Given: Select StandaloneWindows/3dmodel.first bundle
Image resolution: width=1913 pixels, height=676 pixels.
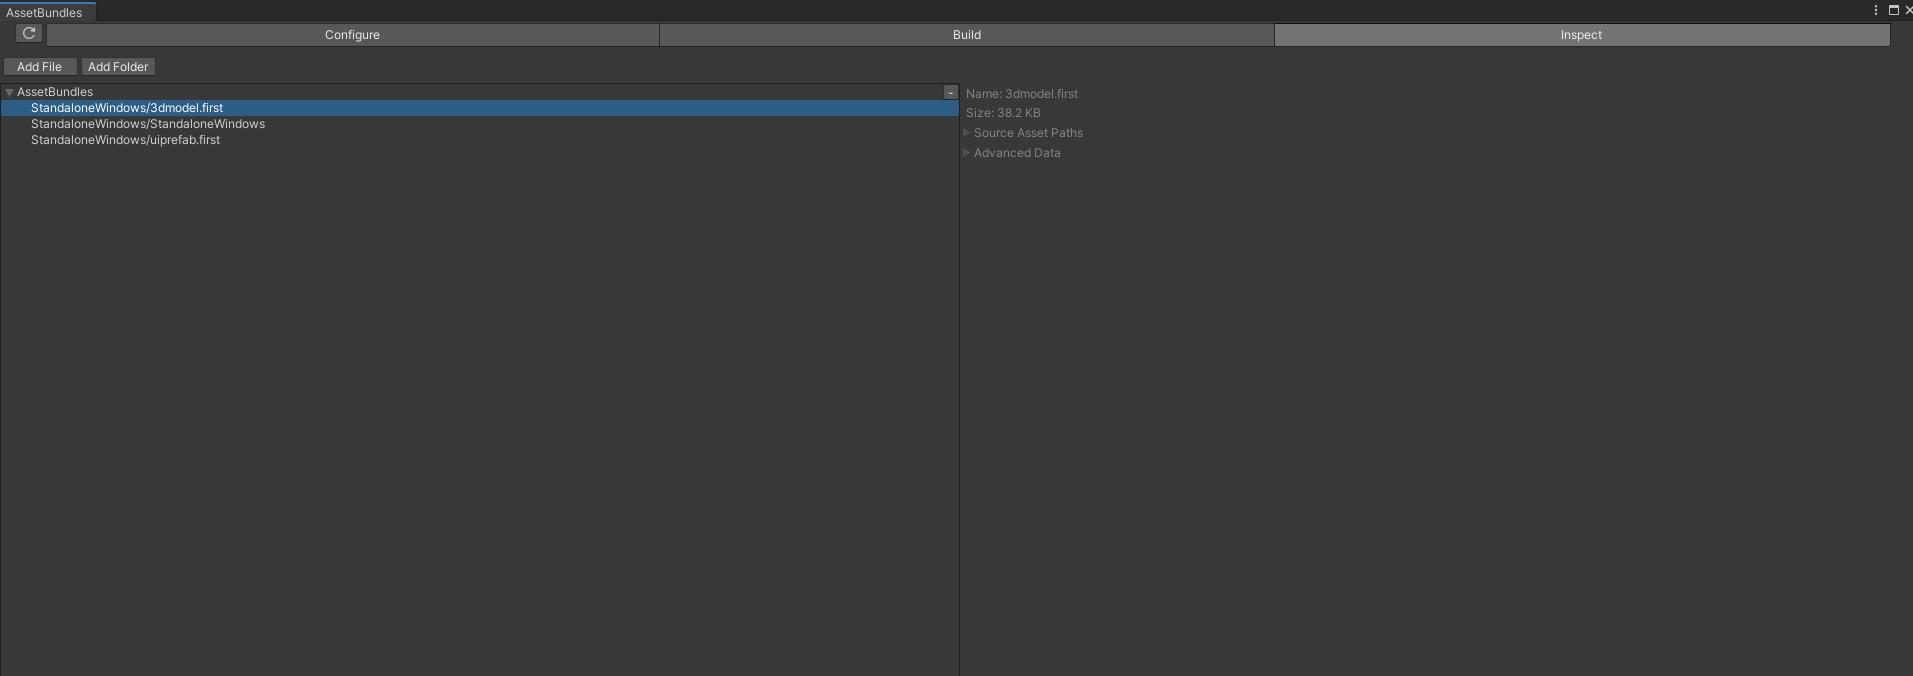Looking at the screenshot, I should [479, 108].
